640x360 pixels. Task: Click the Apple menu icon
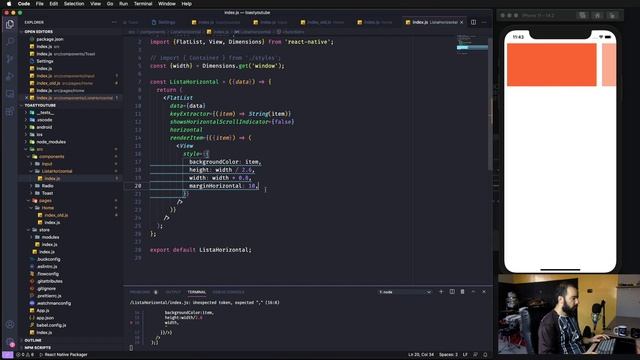pyautogui.click(x=9, y=4)
